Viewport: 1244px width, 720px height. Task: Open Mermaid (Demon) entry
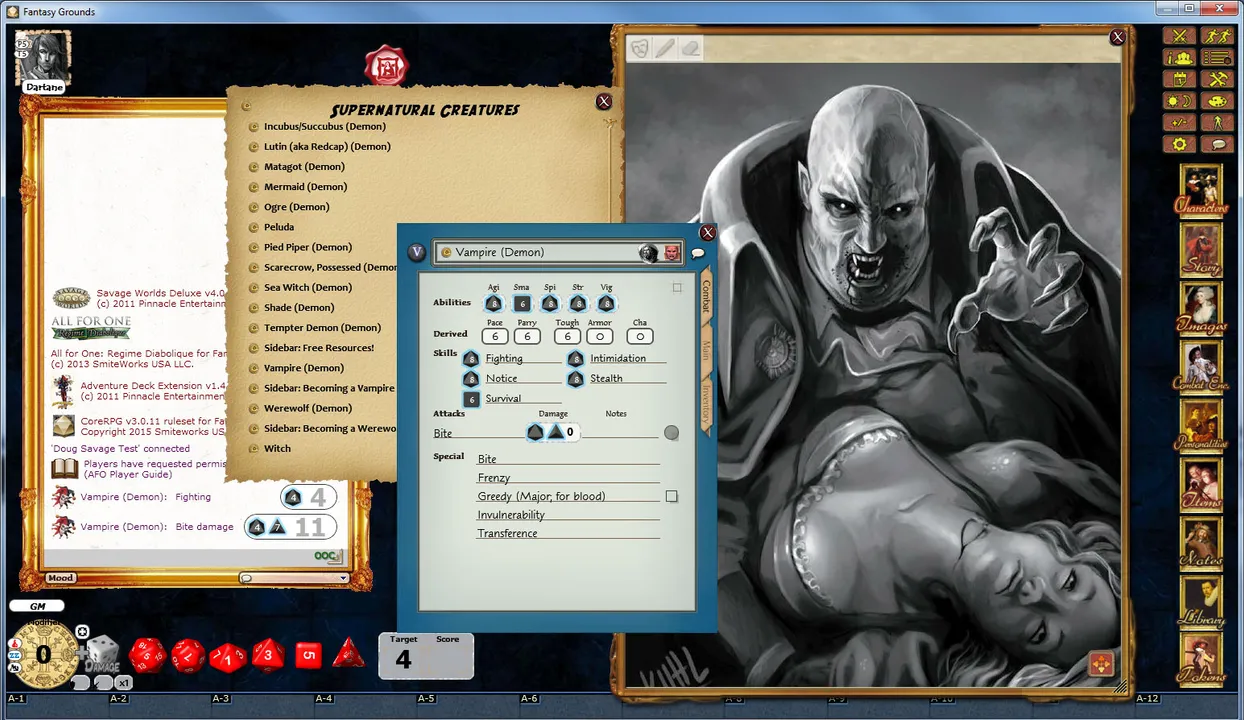point(306,187)
